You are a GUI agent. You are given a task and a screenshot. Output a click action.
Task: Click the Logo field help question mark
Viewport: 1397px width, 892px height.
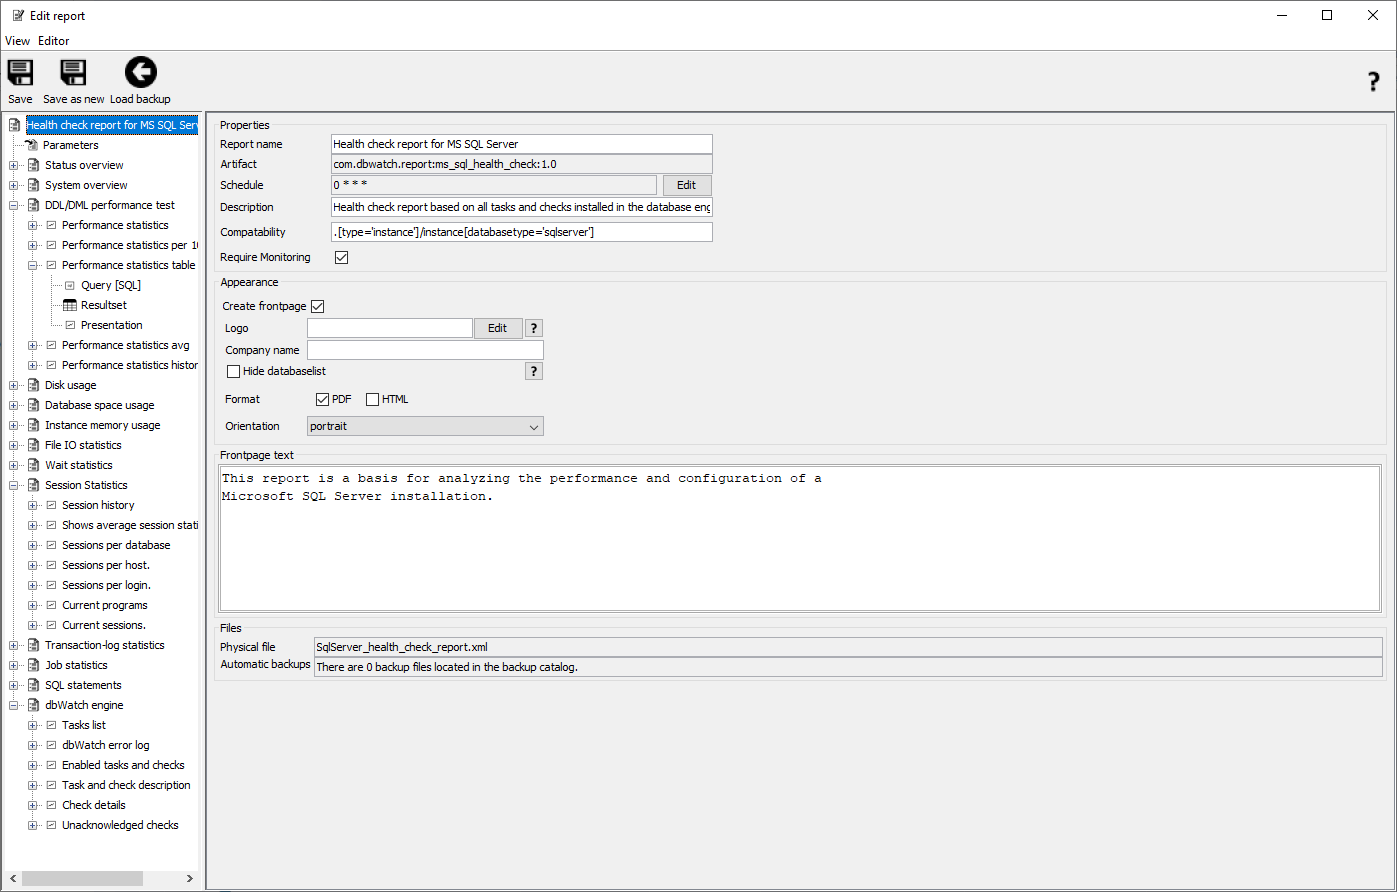534,328
